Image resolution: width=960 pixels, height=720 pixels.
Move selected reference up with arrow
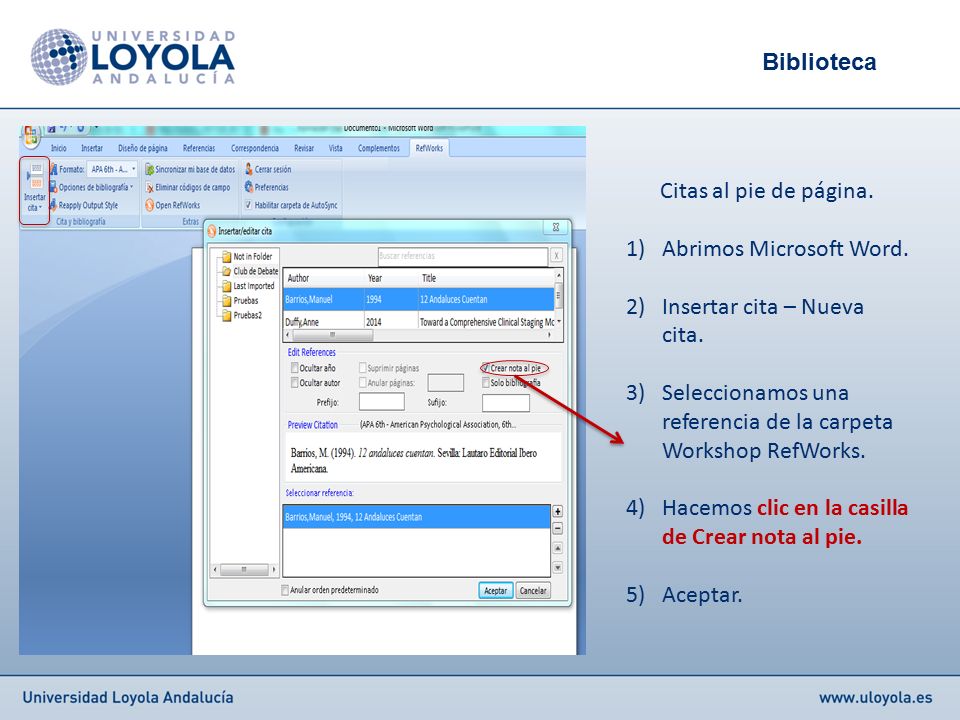(558, 549)
